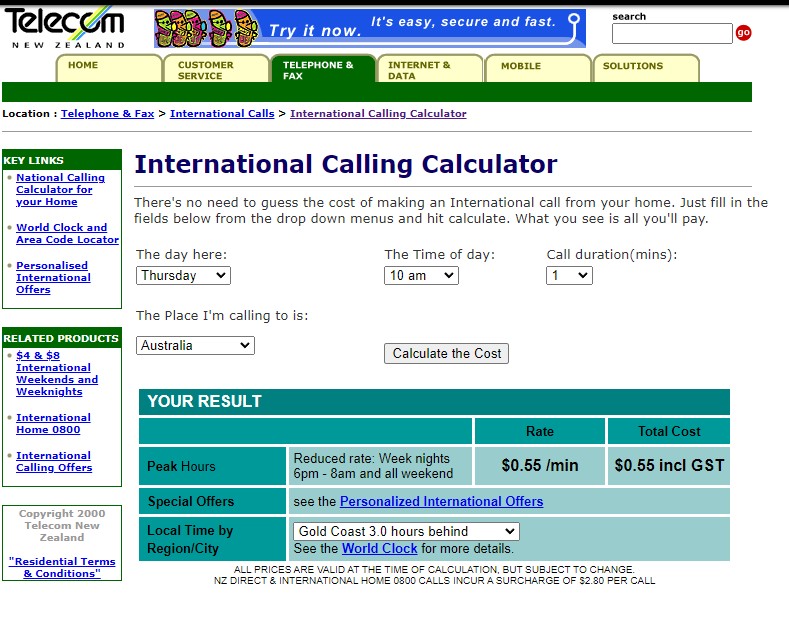Screen dimensions: 789x622
Task: Open the Home tab
Action: point(108,67)
